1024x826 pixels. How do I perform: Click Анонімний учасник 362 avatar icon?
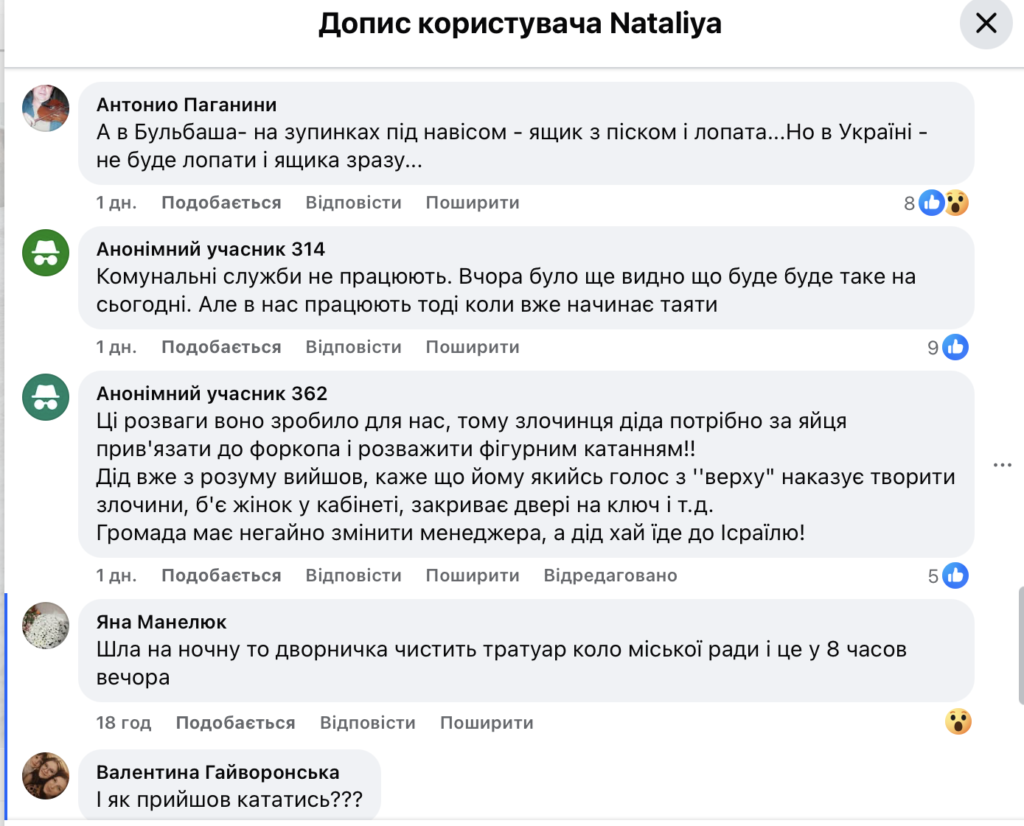click(46, 397)
